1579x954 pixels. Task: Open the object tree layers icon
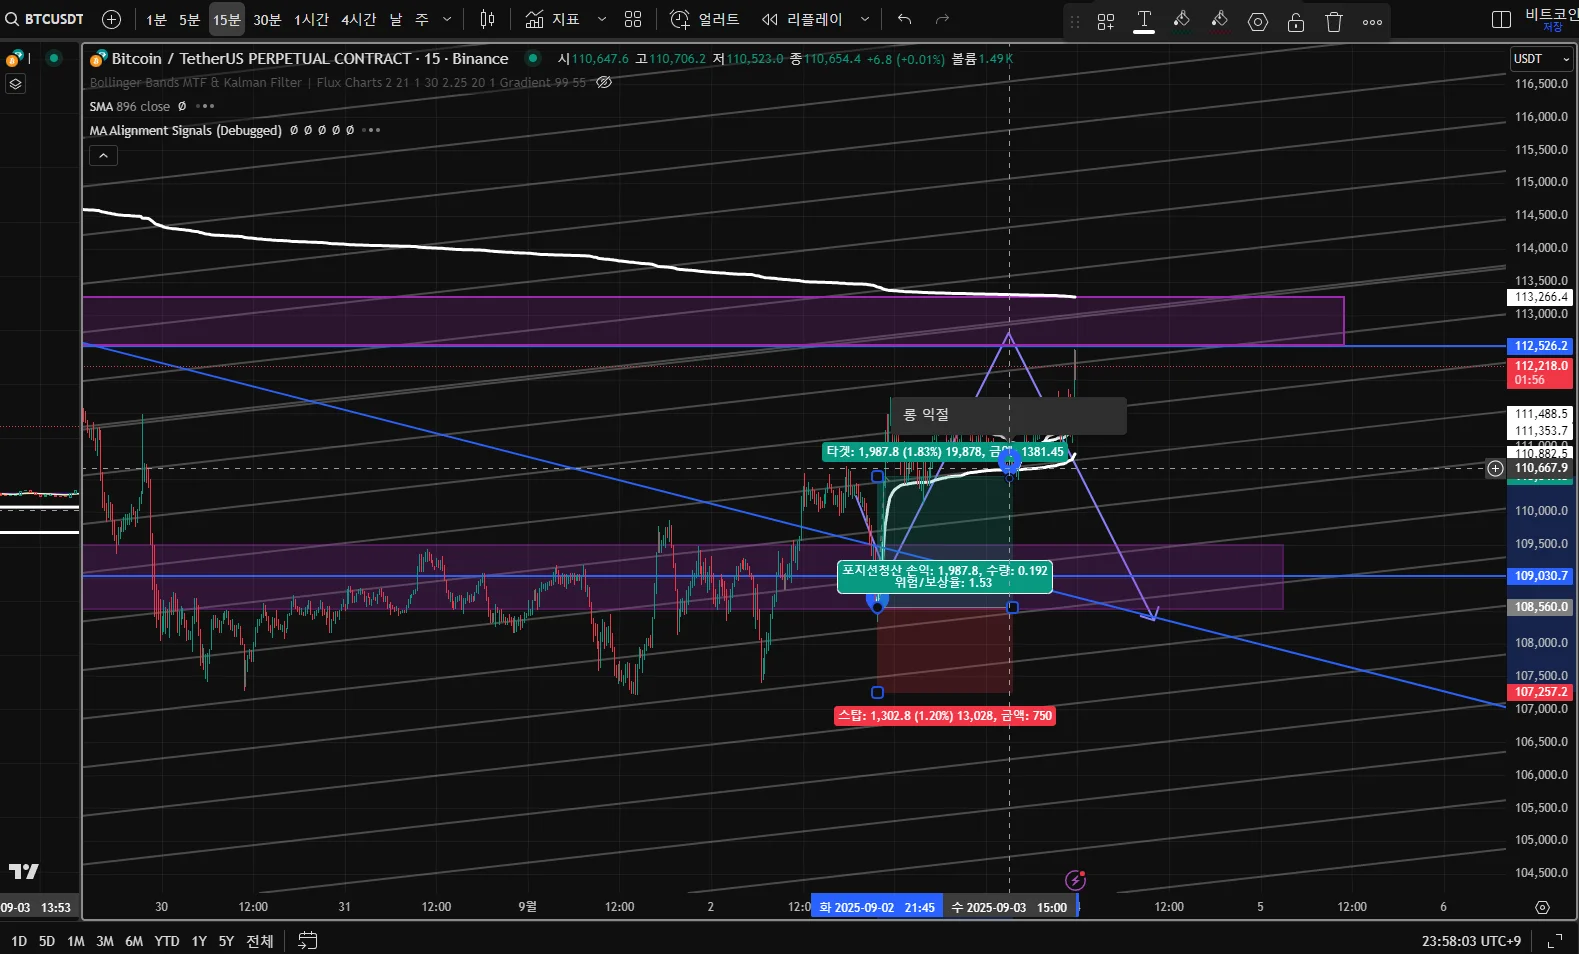(15, 84)
